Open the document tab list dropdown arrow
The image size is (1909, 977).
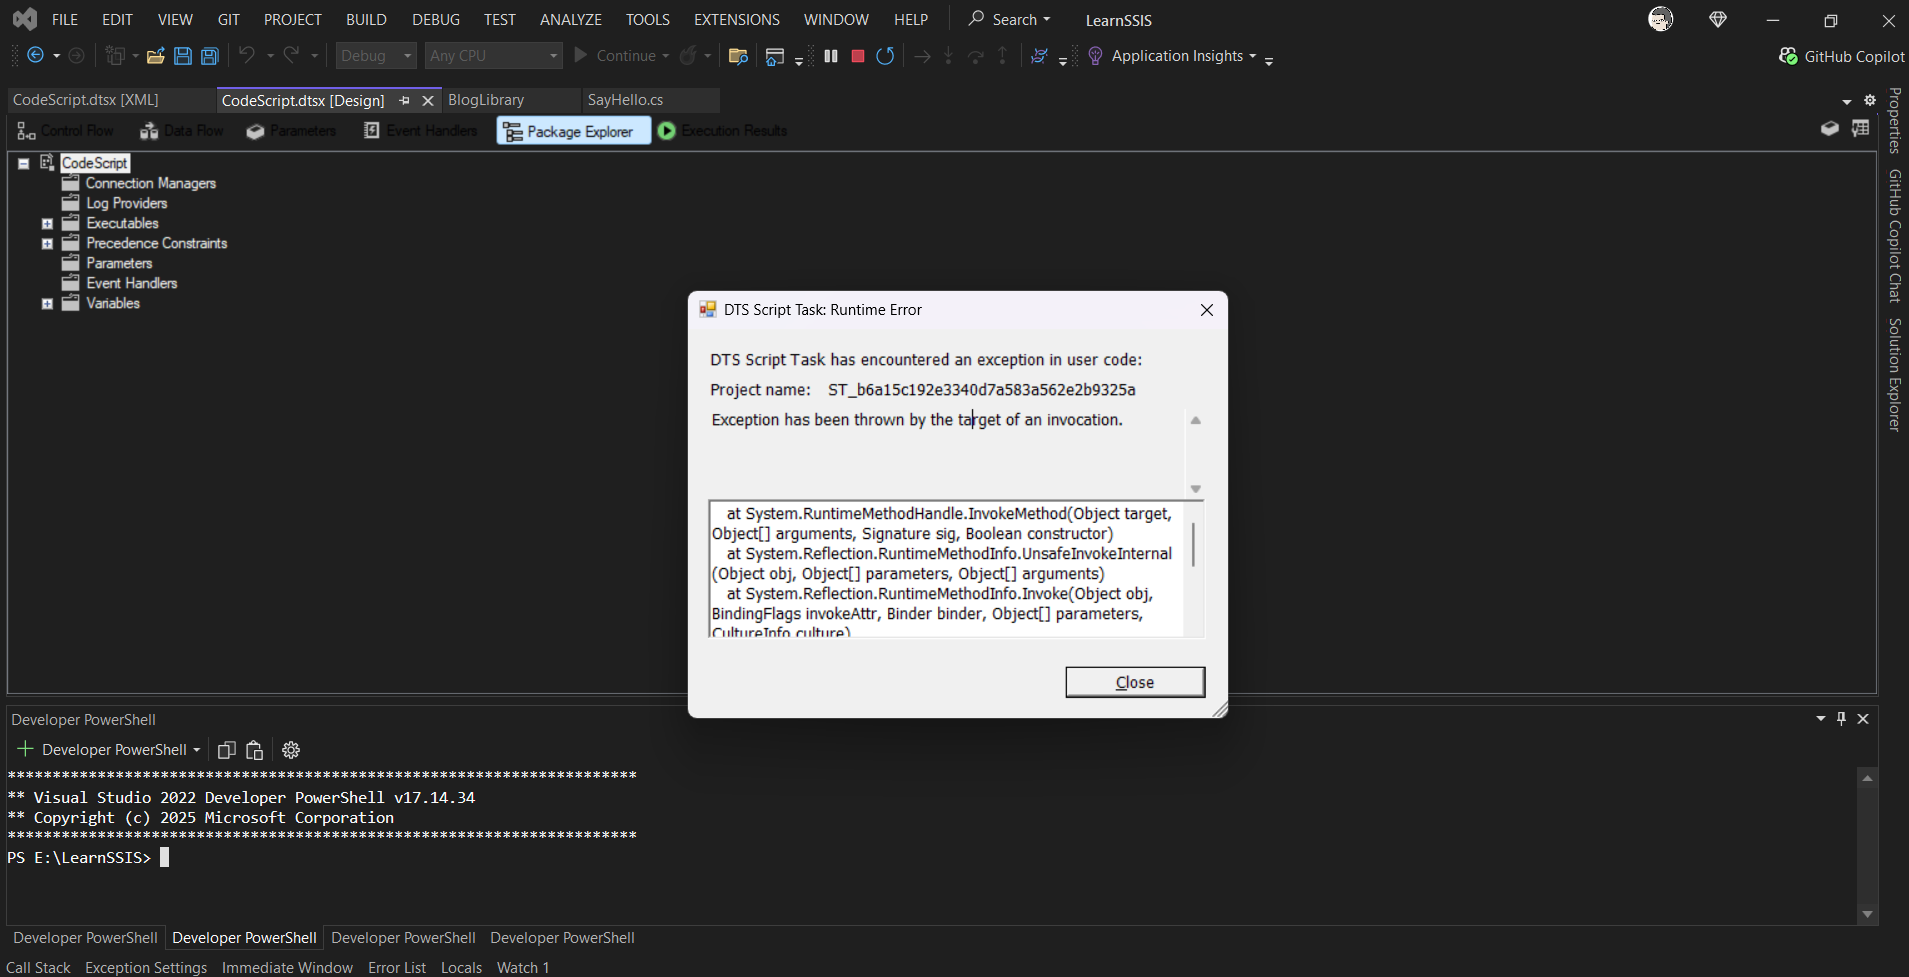pyautogui.click(x=1847, y=101)
